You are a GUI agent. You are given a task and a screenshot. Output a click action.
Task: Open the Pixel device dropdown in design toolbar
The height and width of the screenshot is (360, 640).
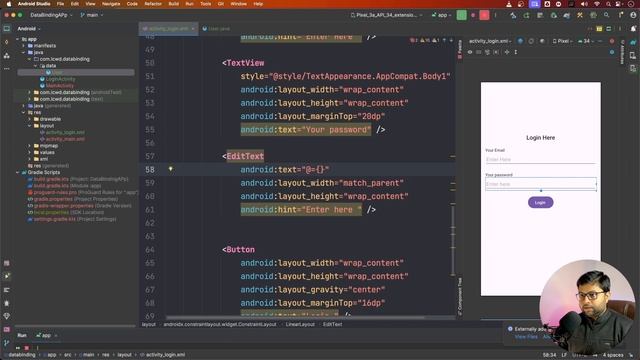tap(562, 41)
